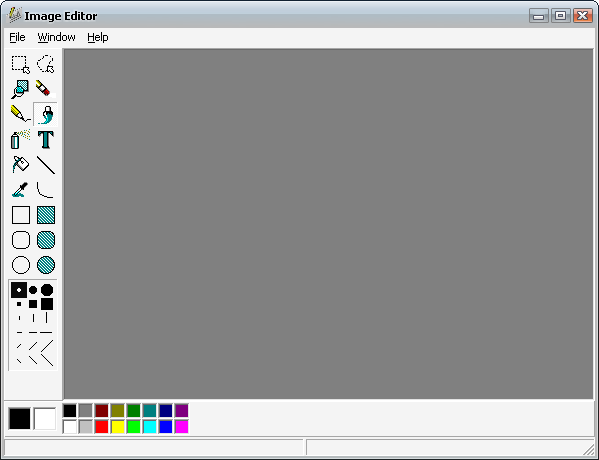Select the filled ellipse tool
The image size is (599, 460).
[x=45, y=265]
